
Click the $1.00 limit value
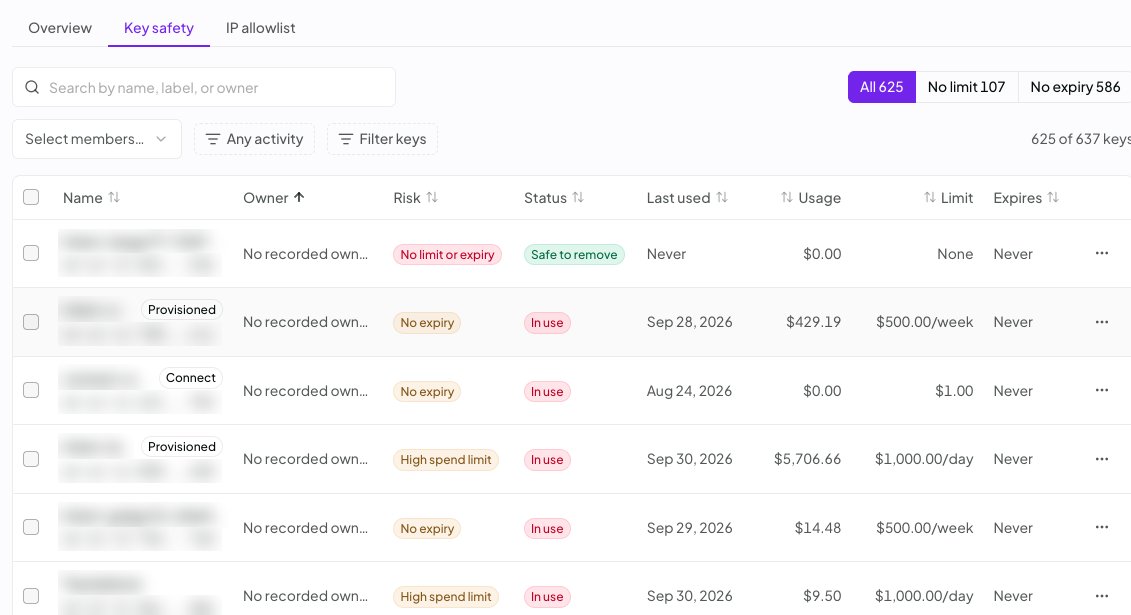[954, 391]
